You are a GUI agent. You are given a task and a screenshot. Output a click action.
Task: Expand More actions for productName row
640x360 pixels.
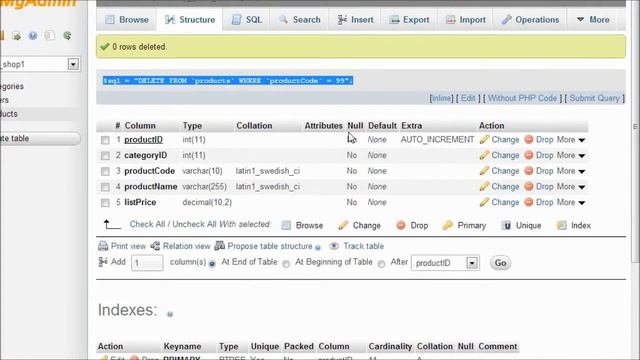click(571, 187)
